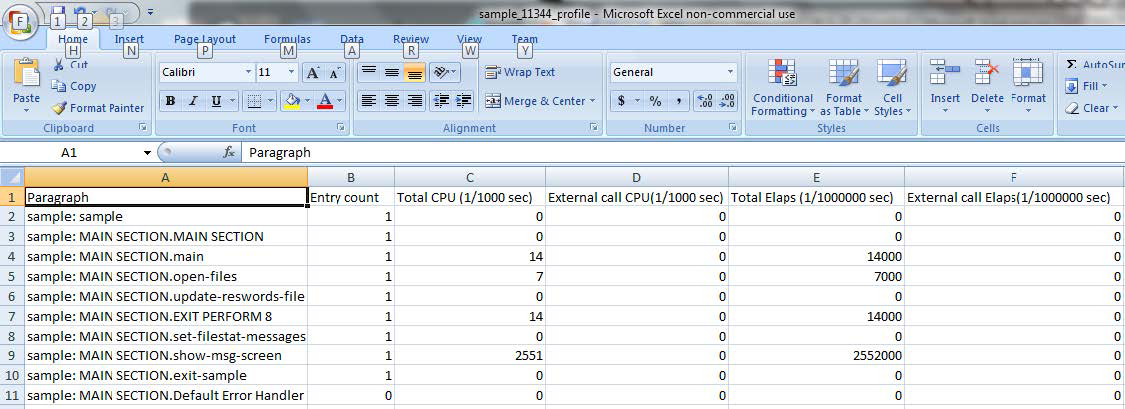
Task: Switch to the Page Layout tab
Action: click(204, 39)
